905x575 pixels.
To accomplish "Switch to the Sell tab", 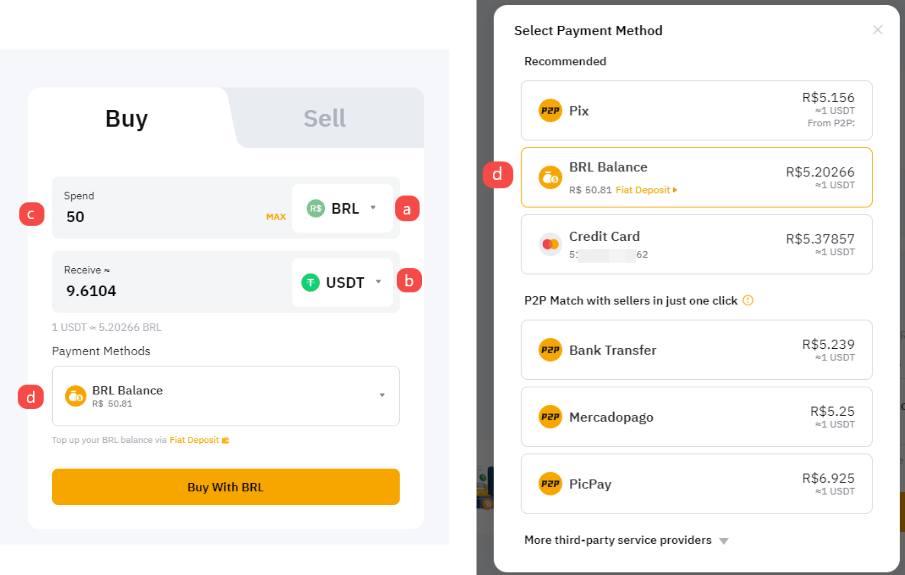I will (x=324, y=118).
